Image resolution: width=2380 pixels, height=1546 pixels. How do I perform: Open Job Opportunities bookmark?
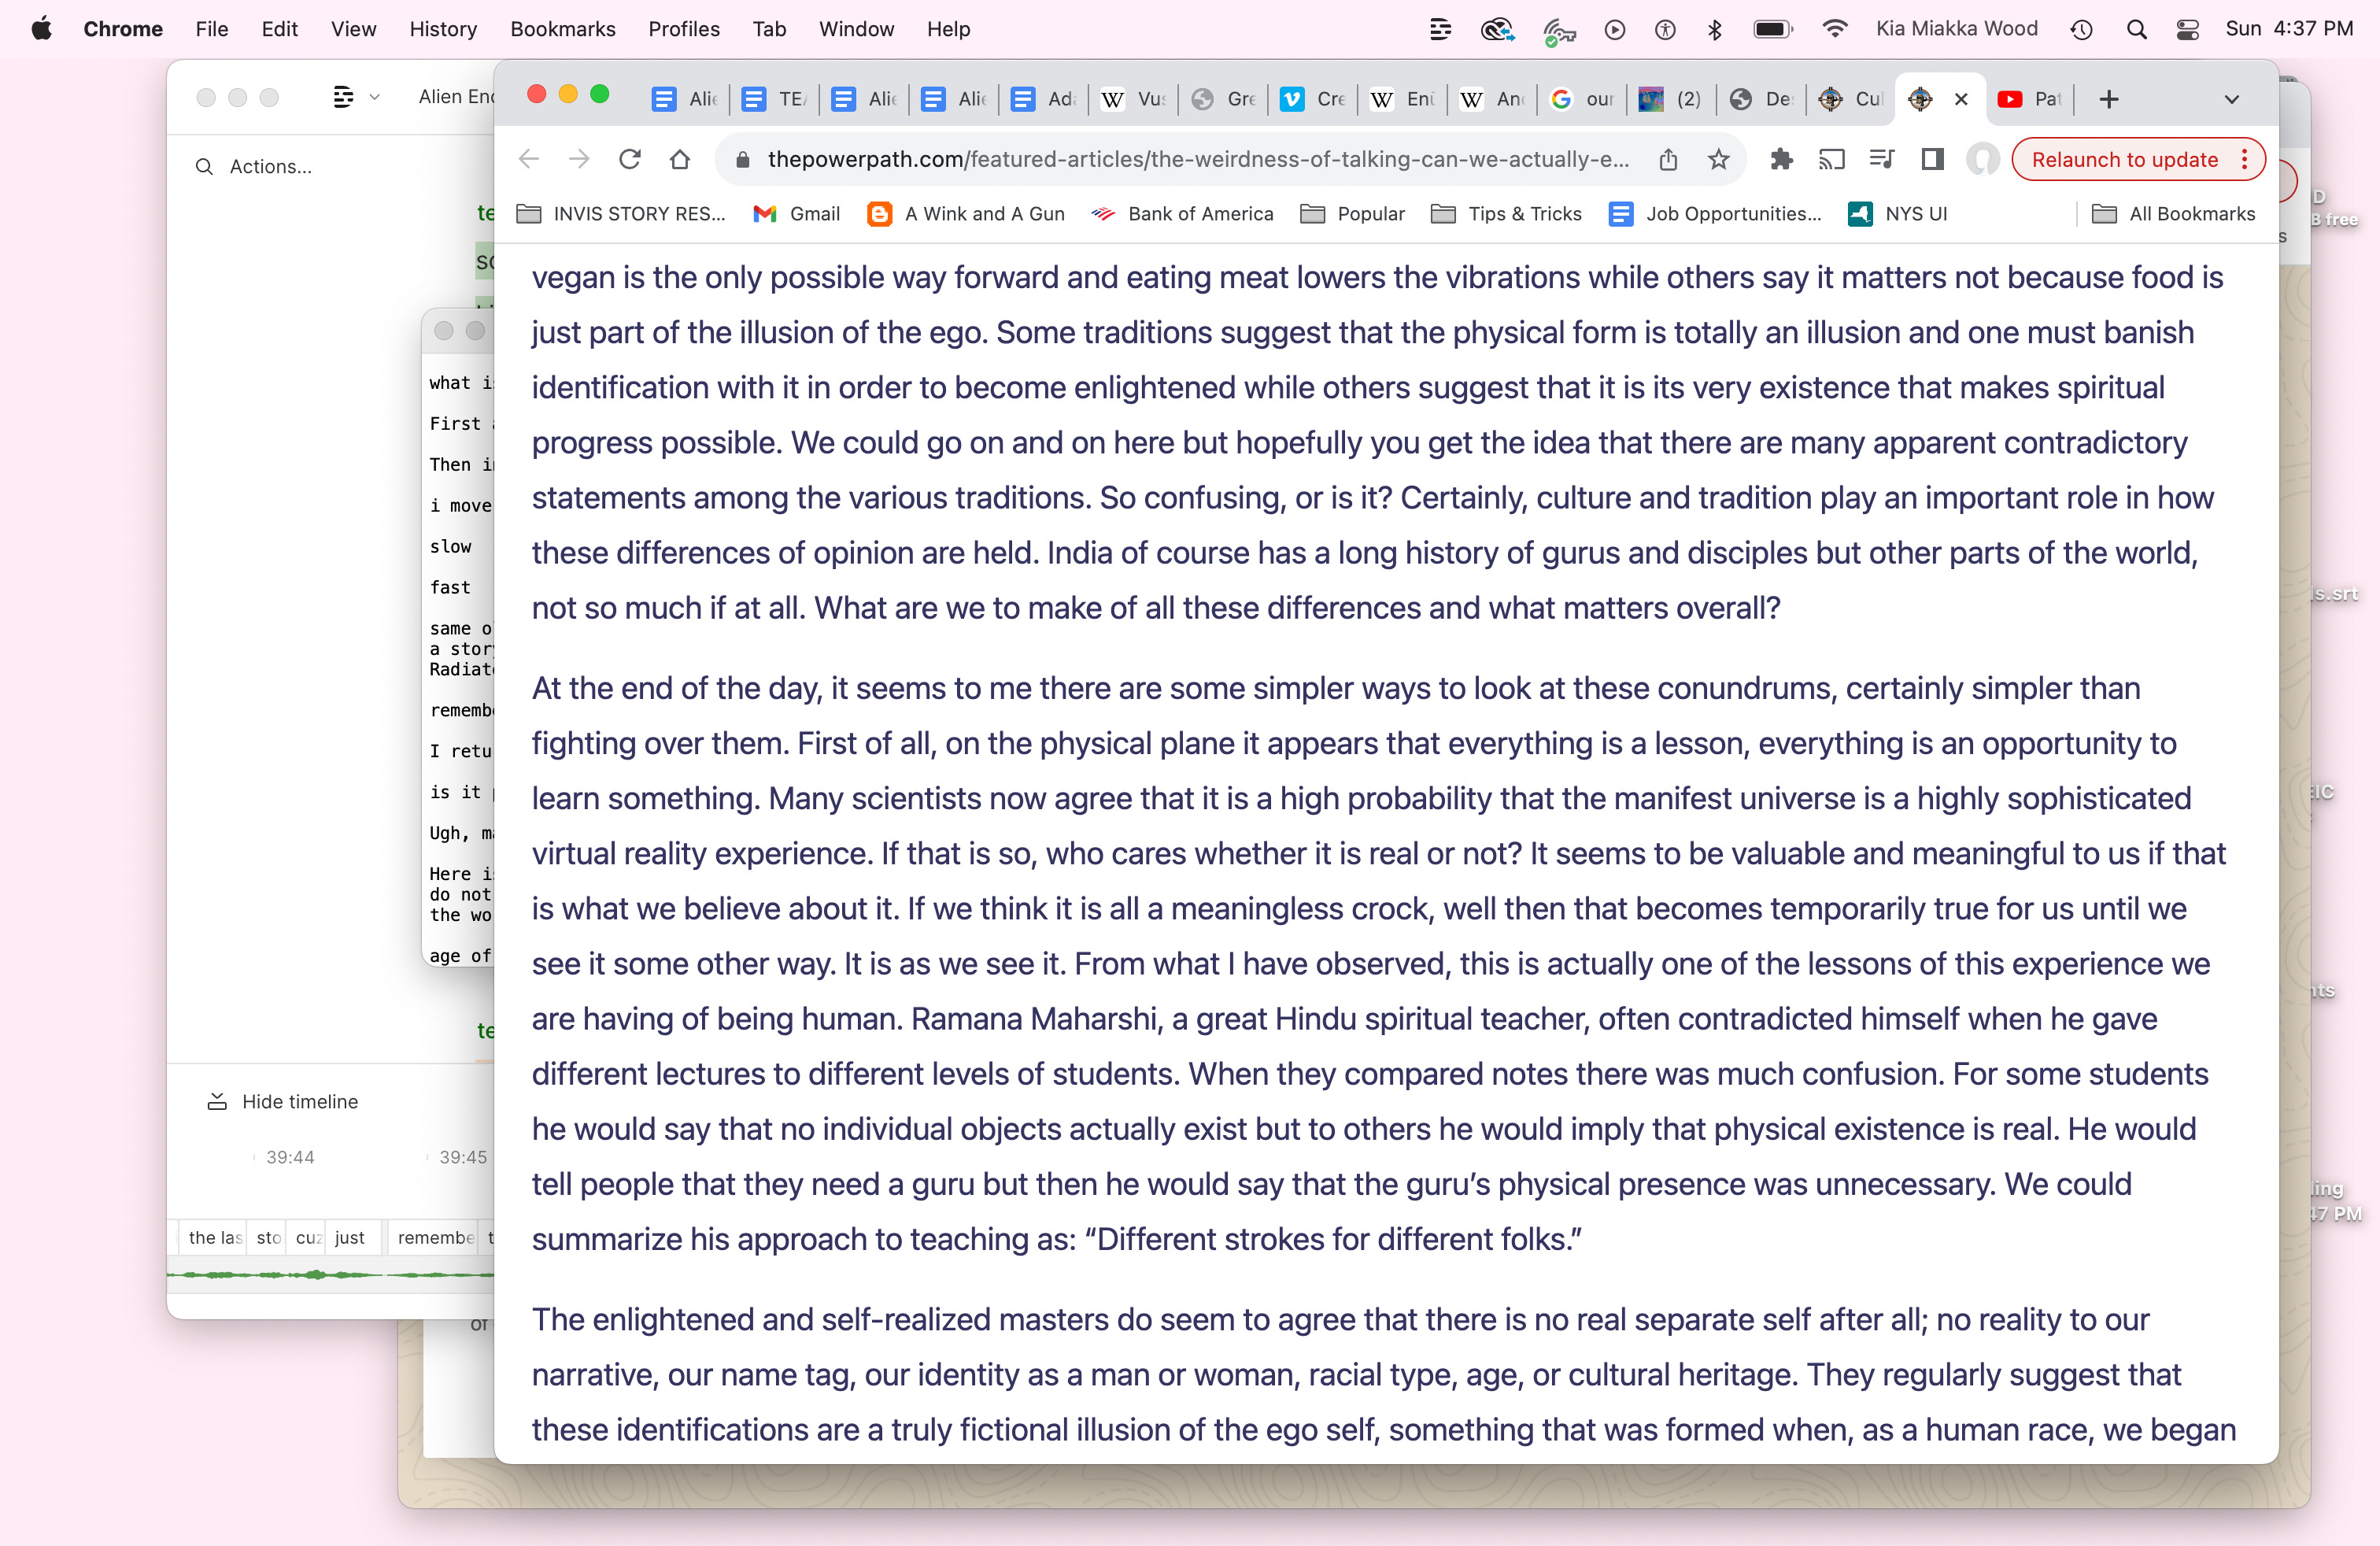[x=1716, y=214]
